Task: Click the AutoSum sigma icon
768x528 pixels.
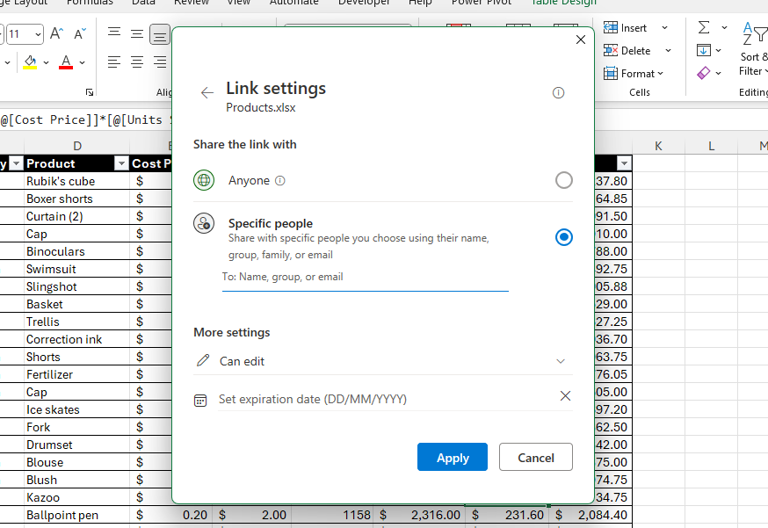Action: pyautogui.click(x=704, y=27)
